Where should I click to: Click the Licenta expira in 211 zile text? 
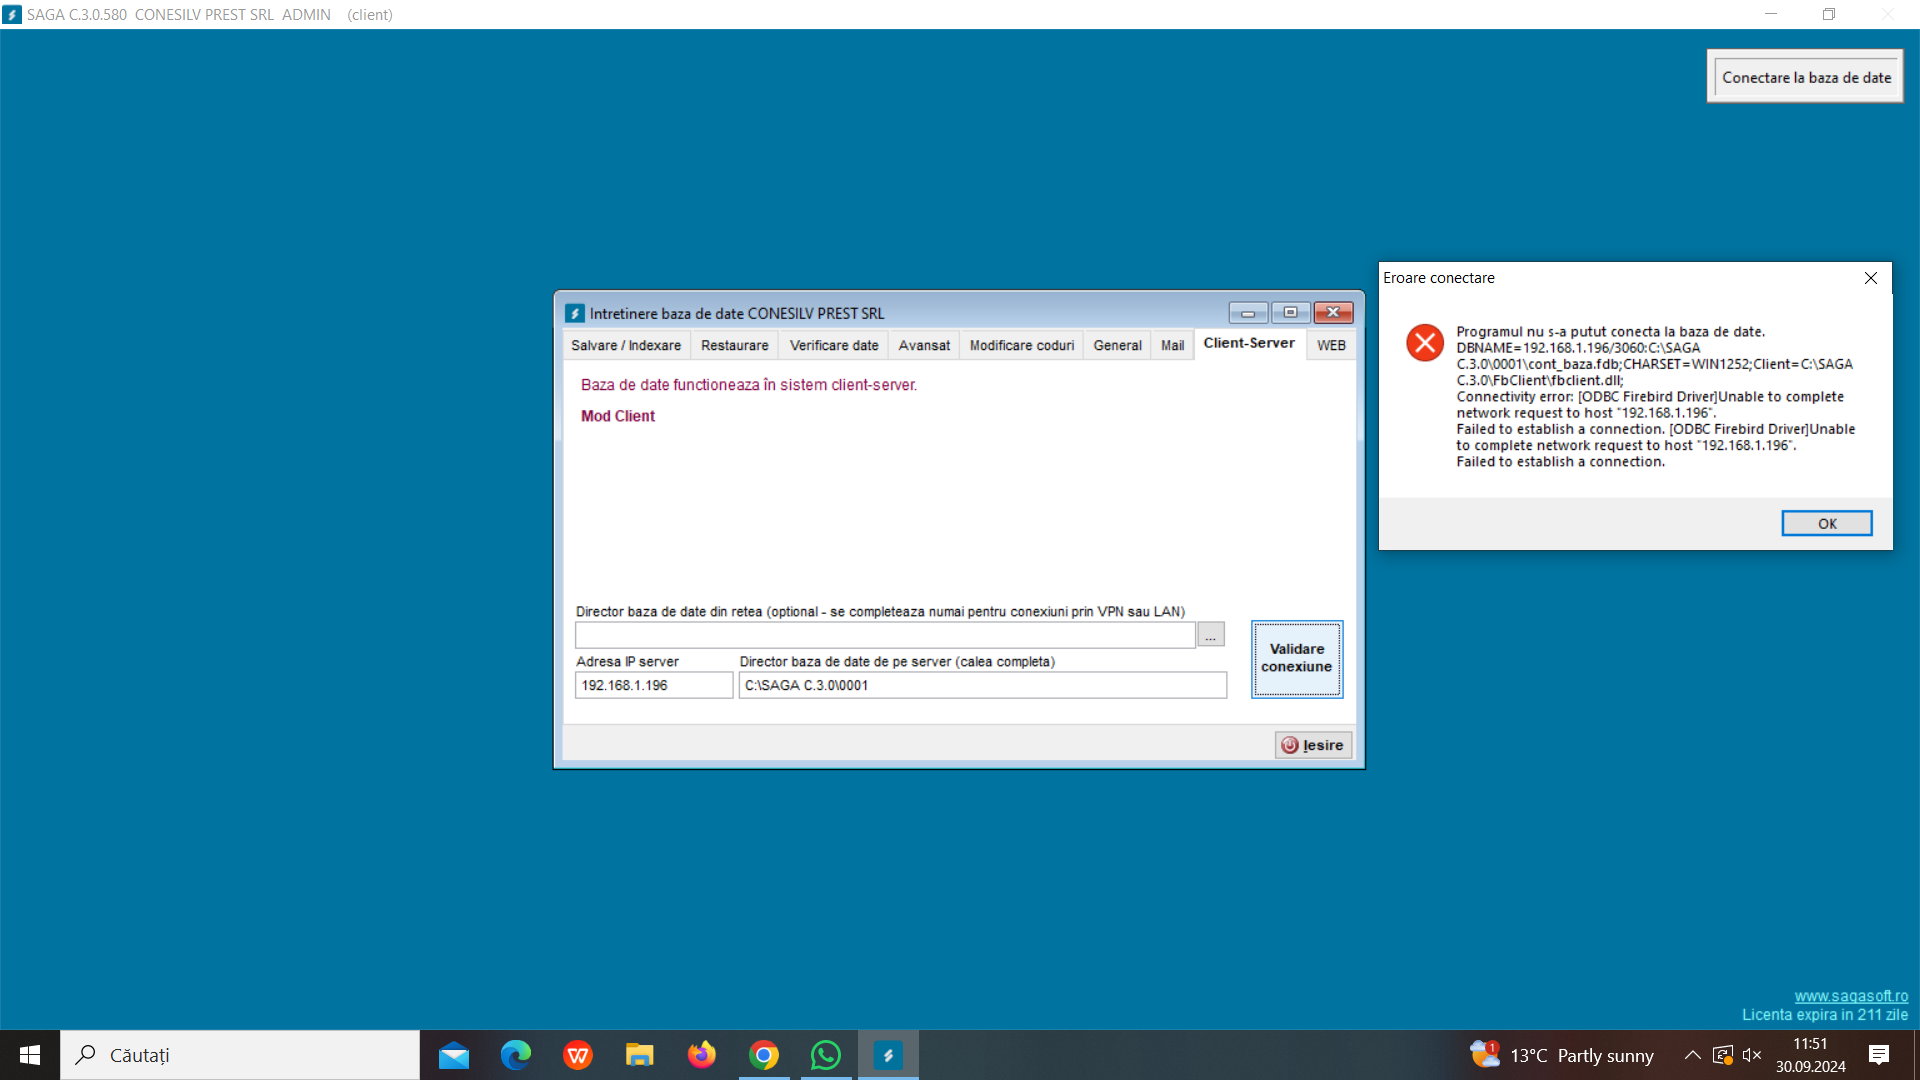1825,1014
